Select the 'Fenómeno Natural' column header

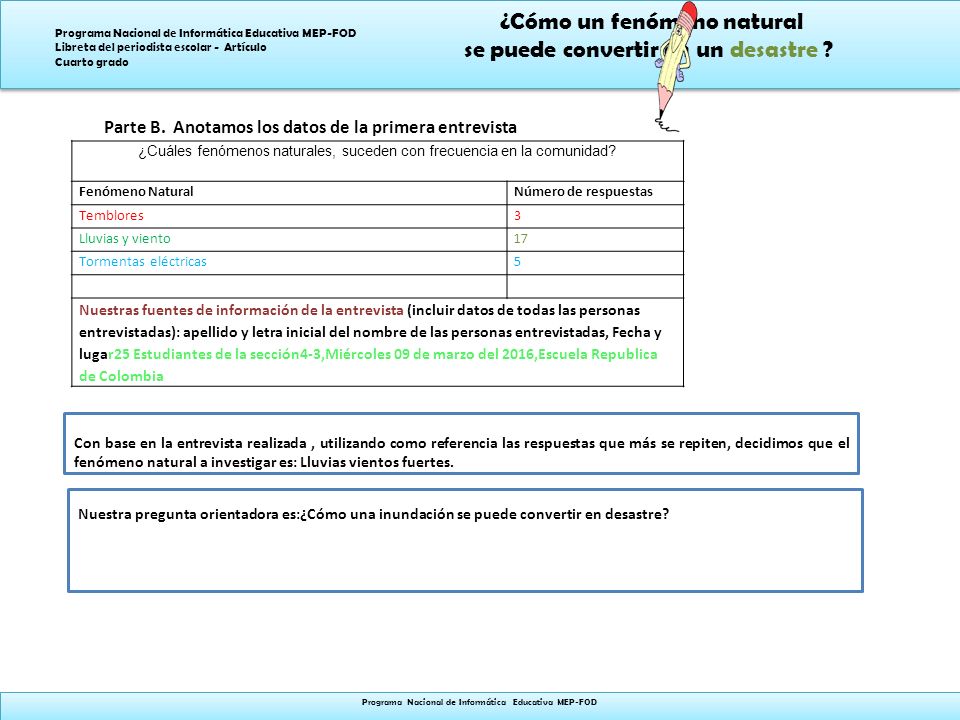pyautogui.click(x=289, y=192)
